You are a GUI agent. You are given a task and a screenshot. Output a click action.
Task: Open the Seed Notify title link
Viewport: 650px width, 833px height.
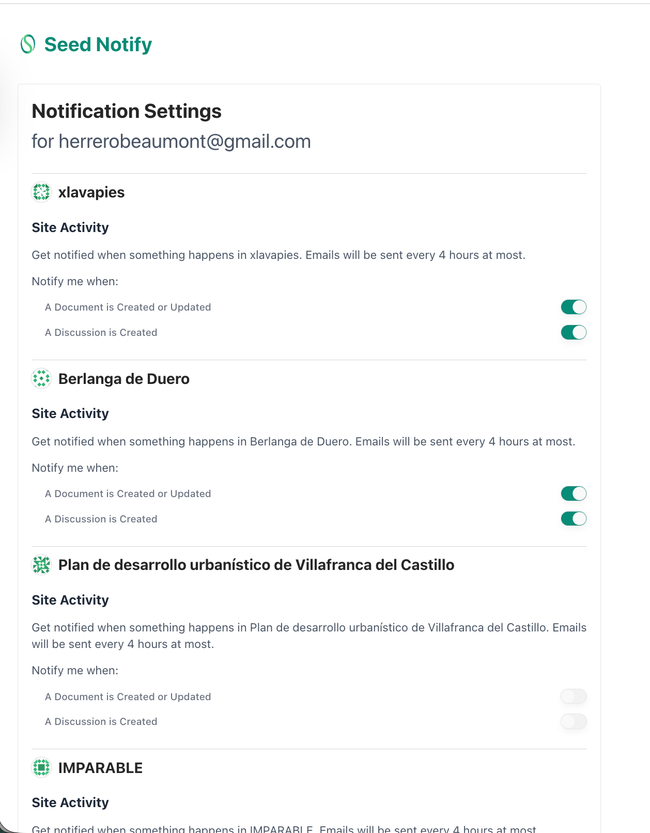(x=98, y=44)
